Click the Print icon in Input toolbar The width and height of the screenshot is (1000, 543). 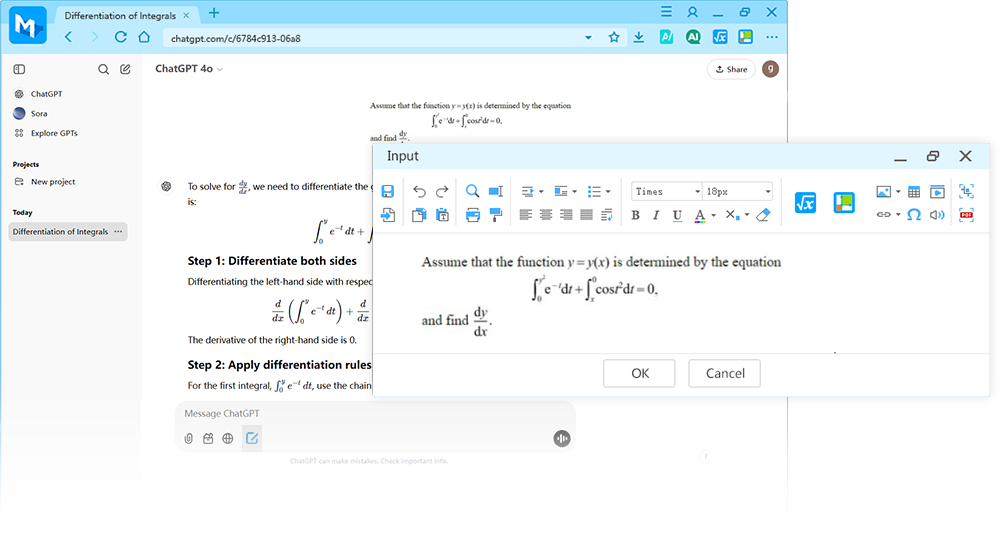point(473,215)
